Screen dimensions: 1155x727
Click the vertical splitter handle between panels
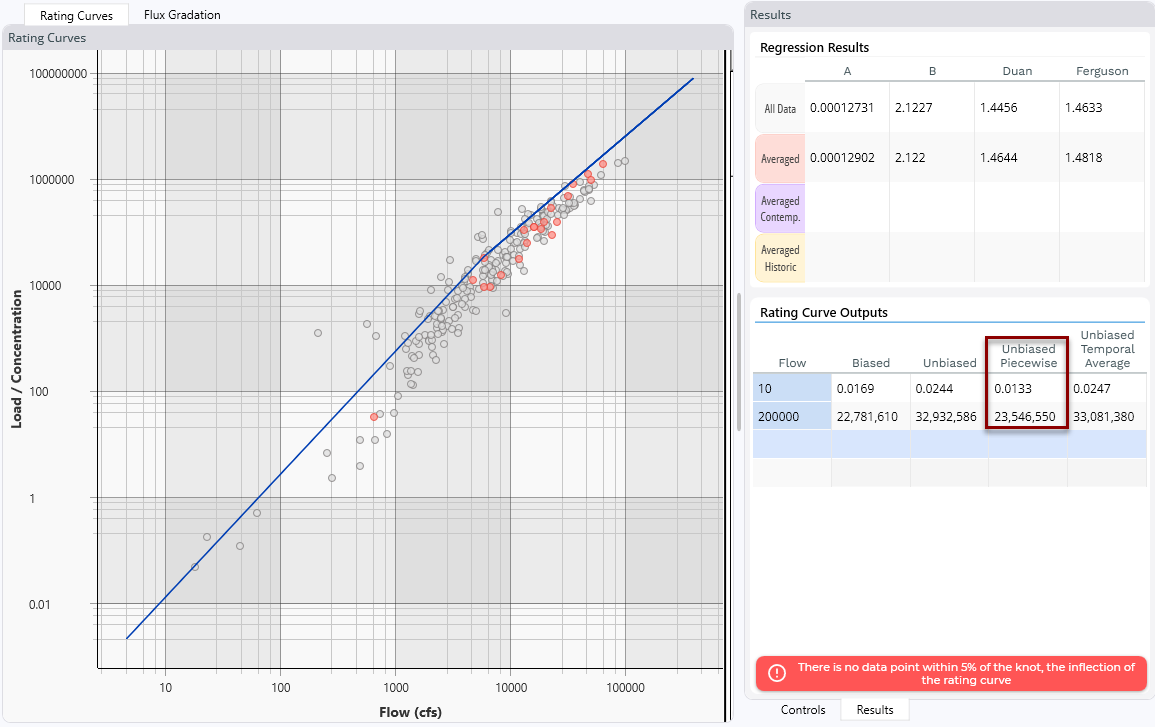[739, 360]
